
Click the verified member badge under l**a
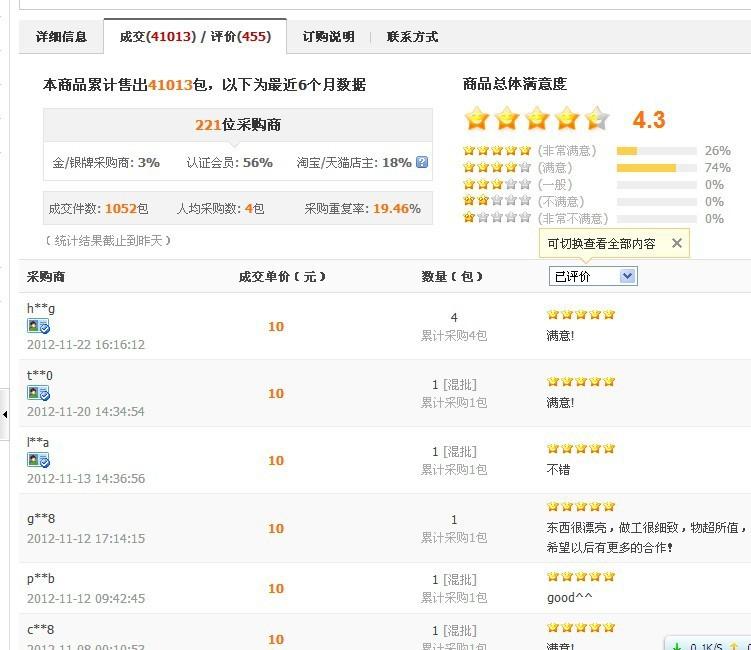[x=39, y=460]
